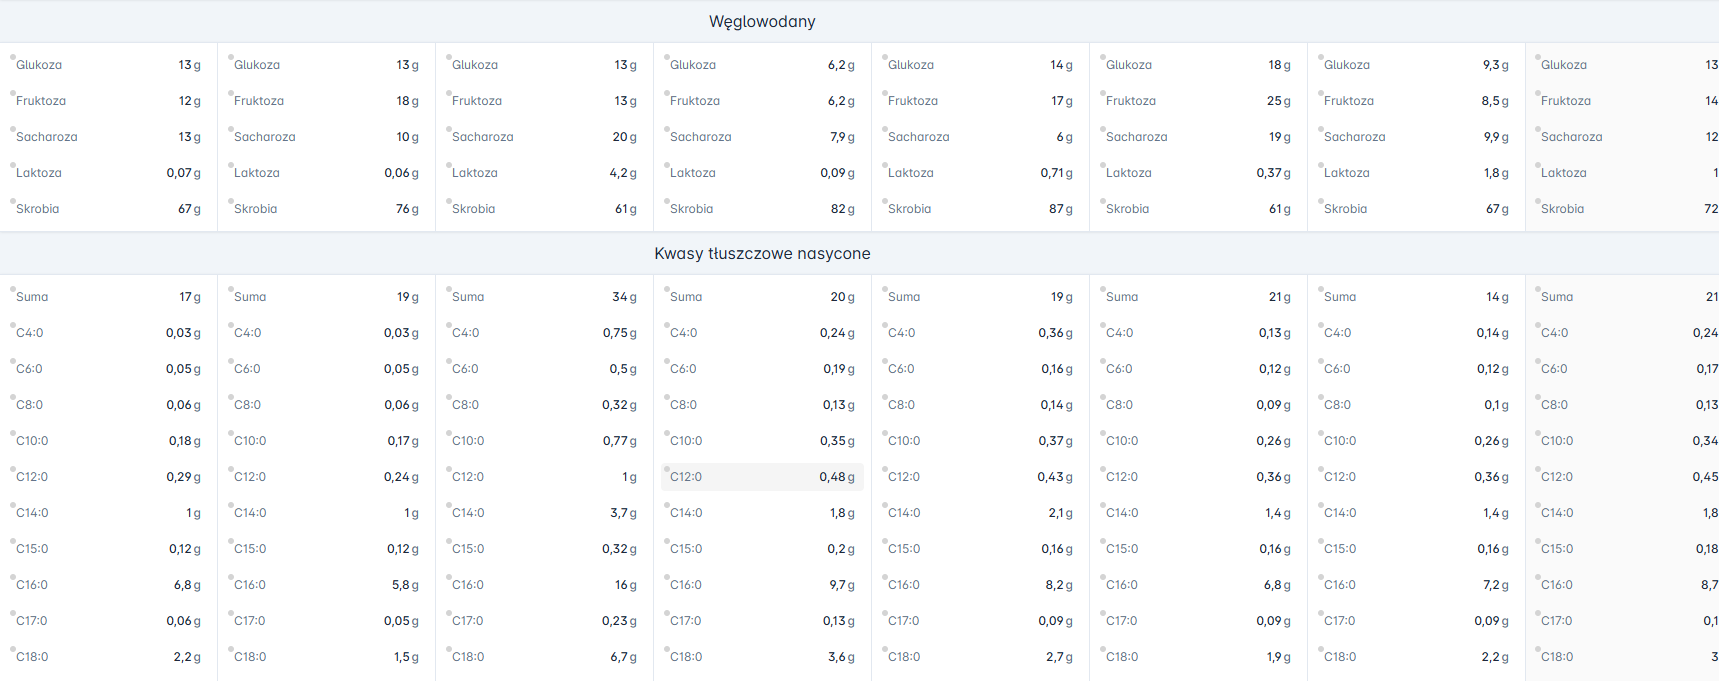Click the dot next to Laktoza 4,2 g

tap(449, 166)
